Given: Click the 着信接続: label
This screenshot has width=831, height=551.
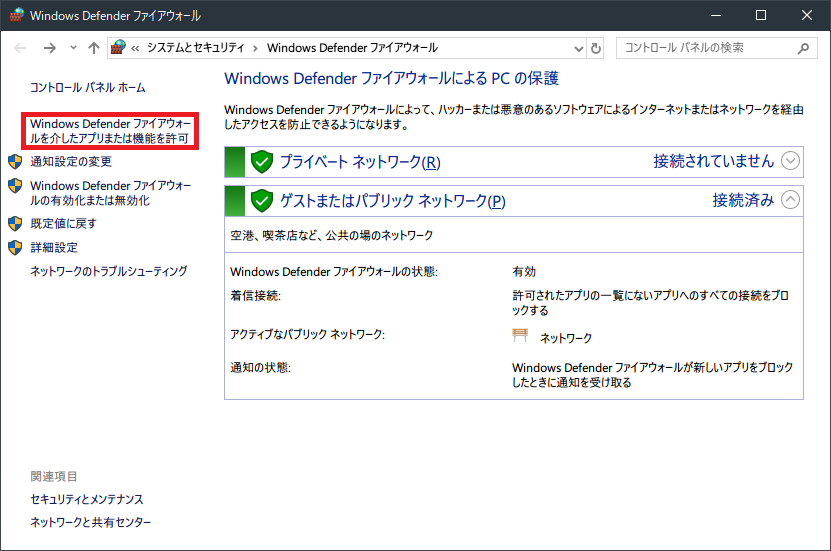Looking at the screenshot, I should tap(255, 296).
